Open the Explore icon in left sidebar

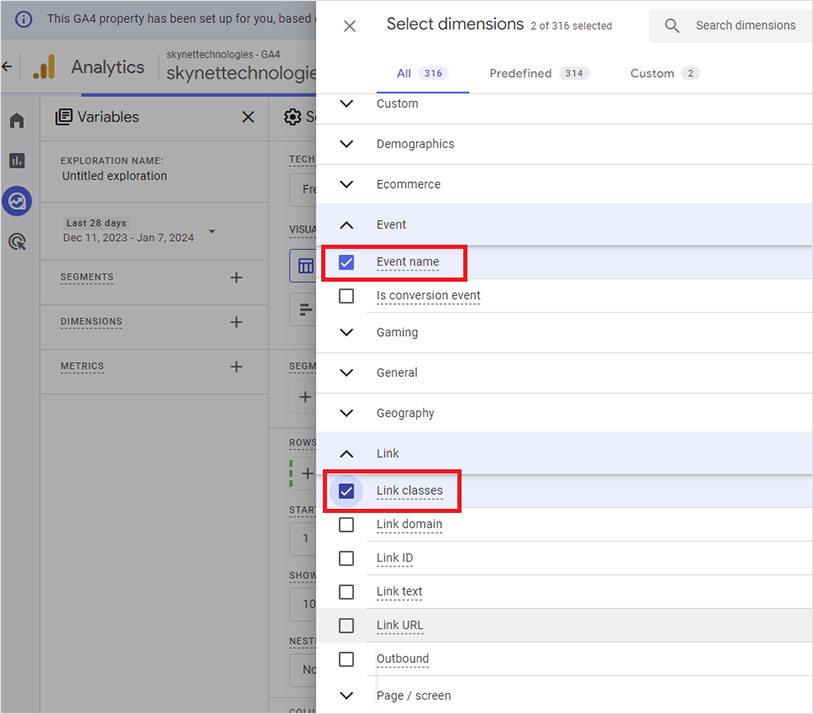[x=17, y=201]
